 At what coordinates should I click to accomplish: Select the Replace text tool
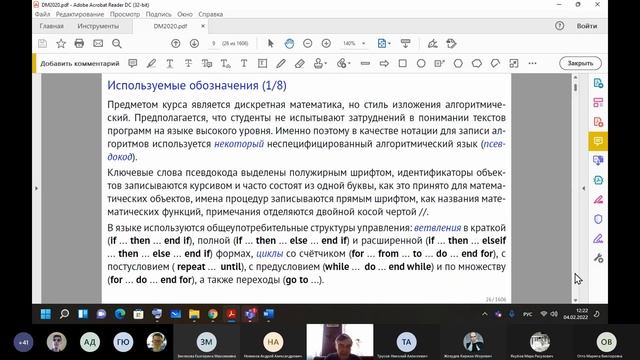(207, 63)
